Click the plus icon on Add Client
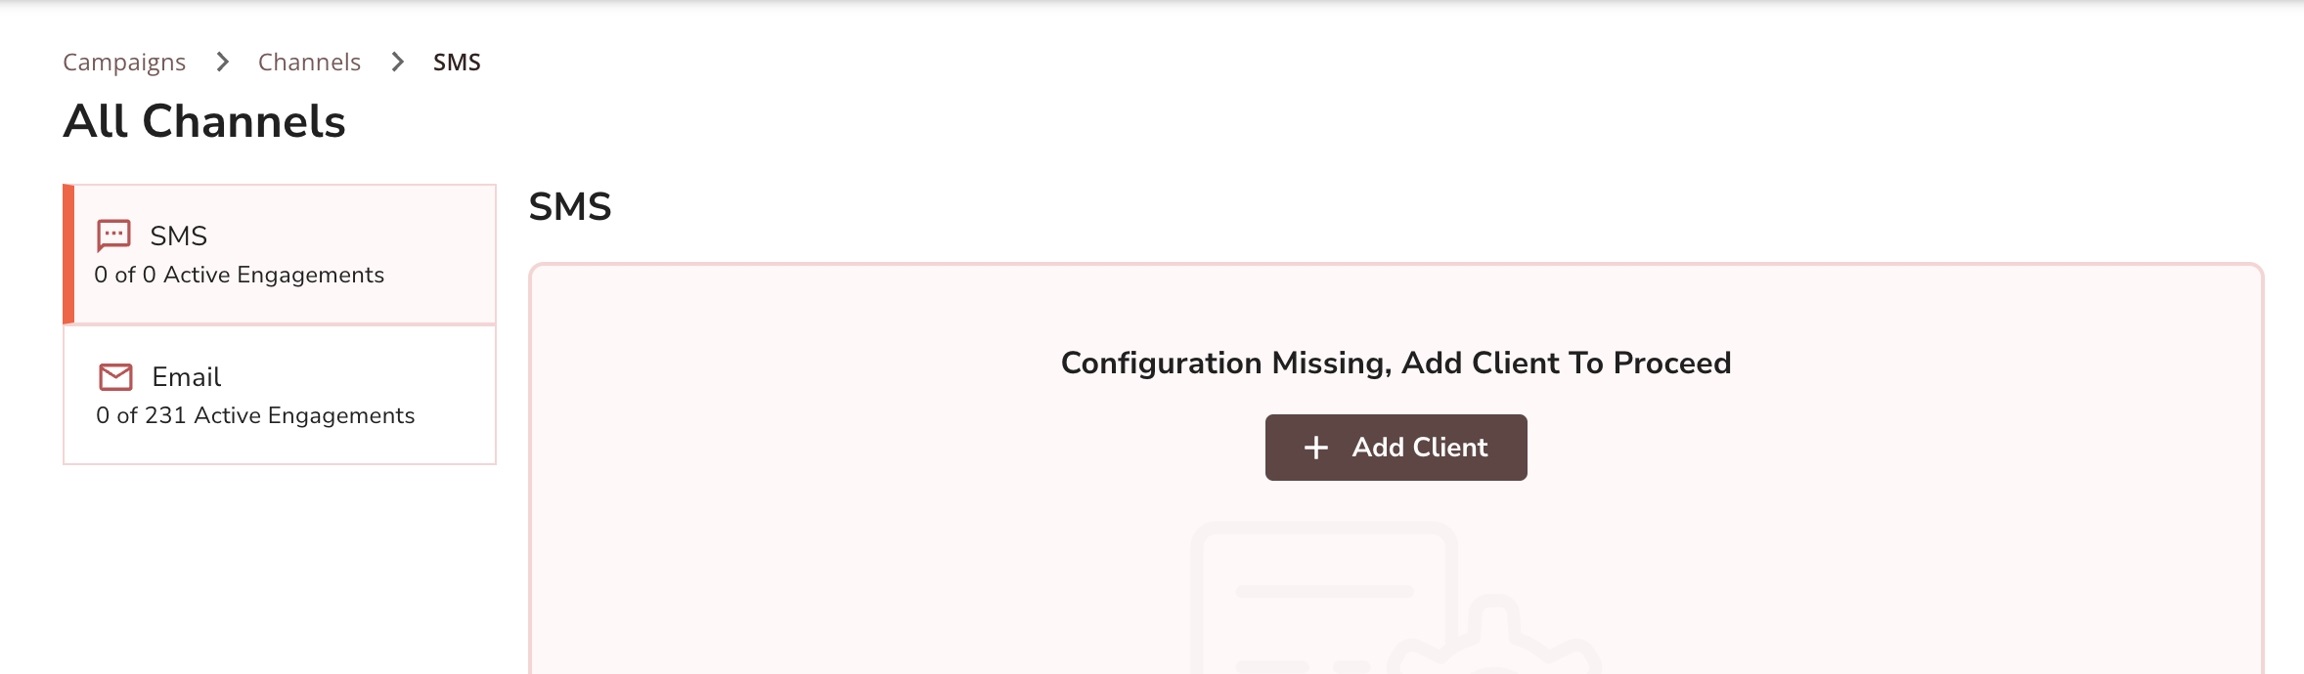Screen dimensions: 2304x674 click(x=1316, y=448)
